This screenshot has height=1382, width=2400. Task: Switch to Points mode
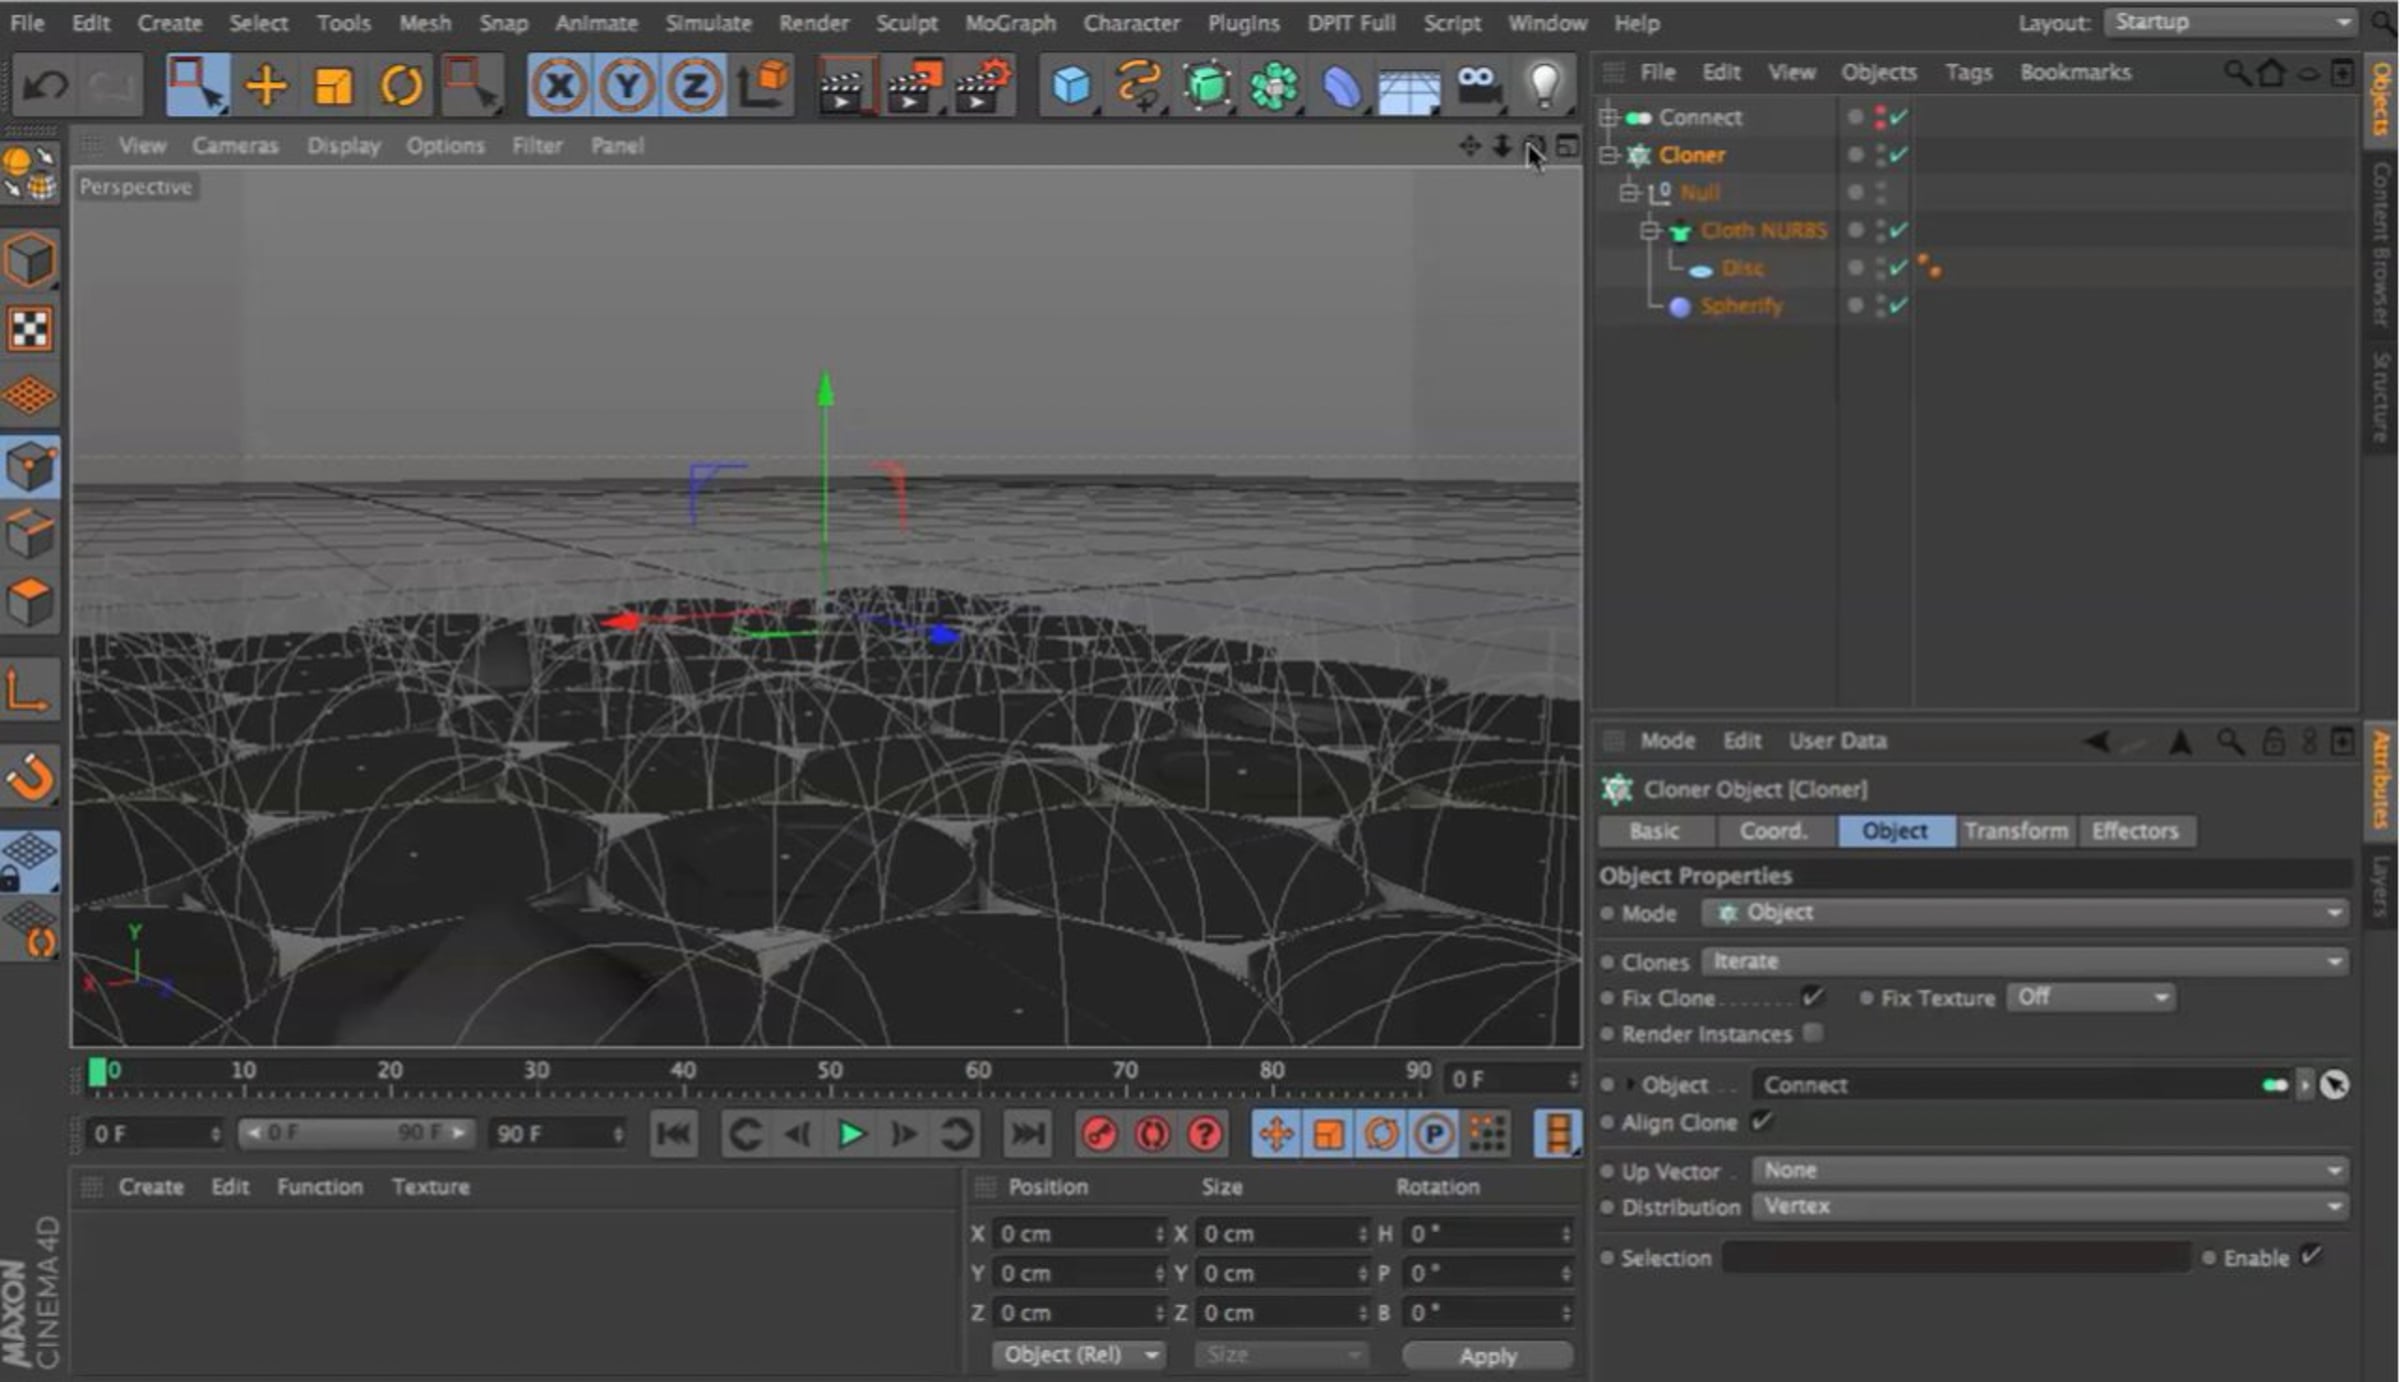point(30,466)
